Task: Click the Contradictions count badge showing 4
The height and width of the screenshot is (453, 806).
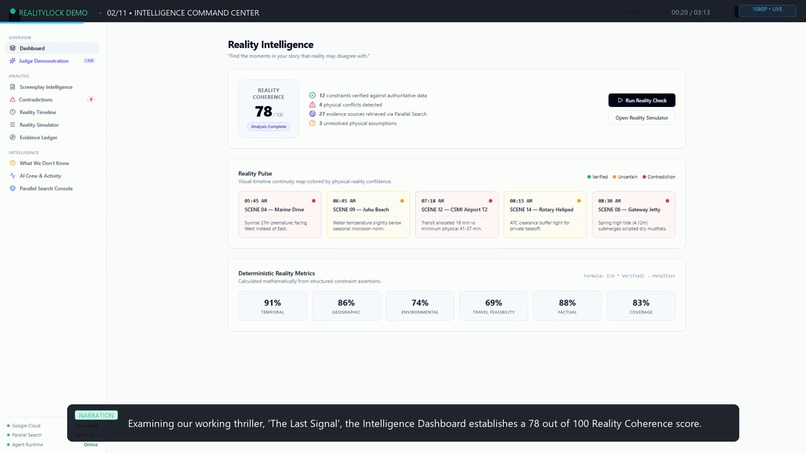Action: [x=91, y=99]
